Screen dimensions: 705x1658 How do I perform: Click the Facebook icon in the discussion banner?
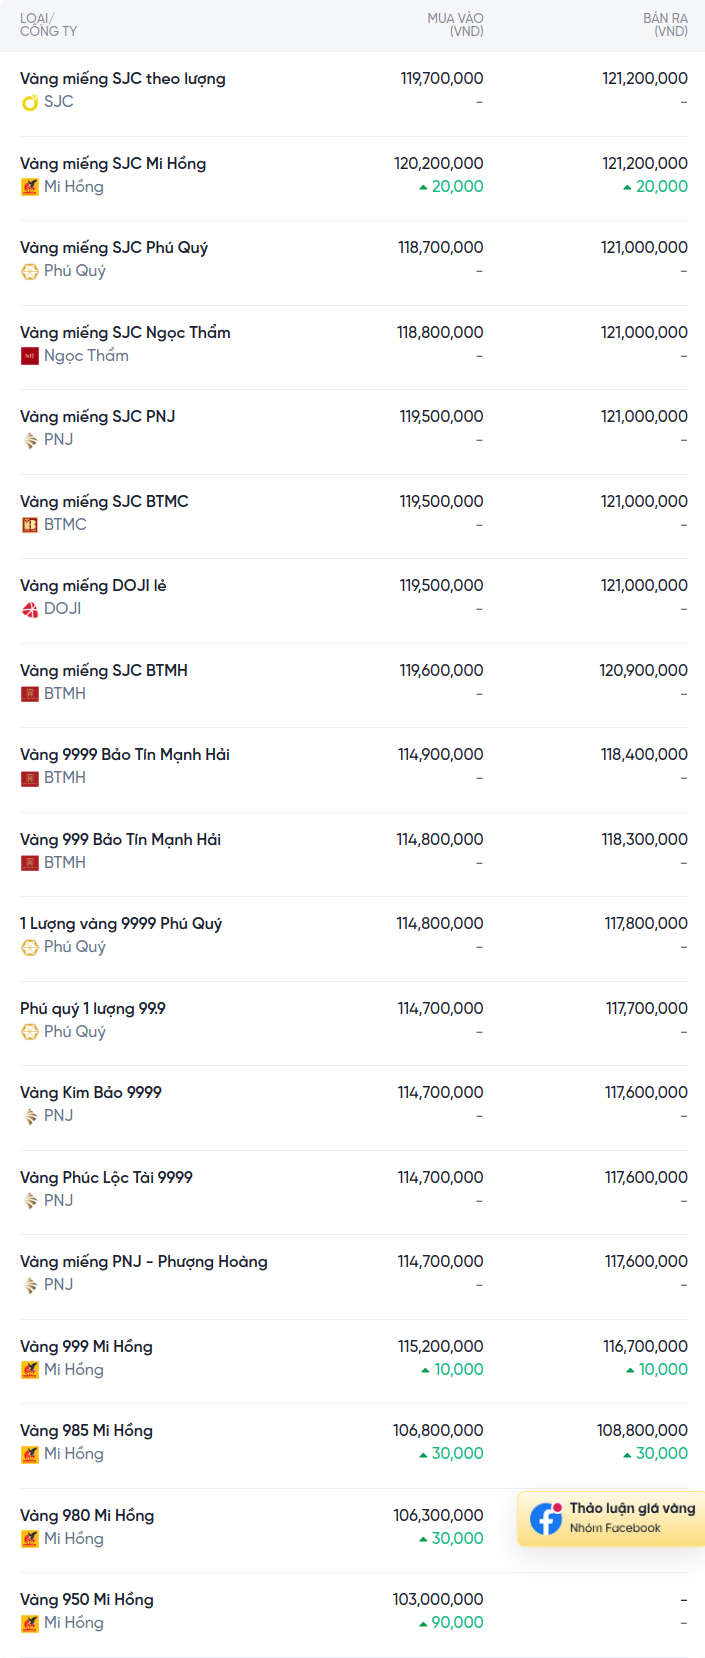546,1518
